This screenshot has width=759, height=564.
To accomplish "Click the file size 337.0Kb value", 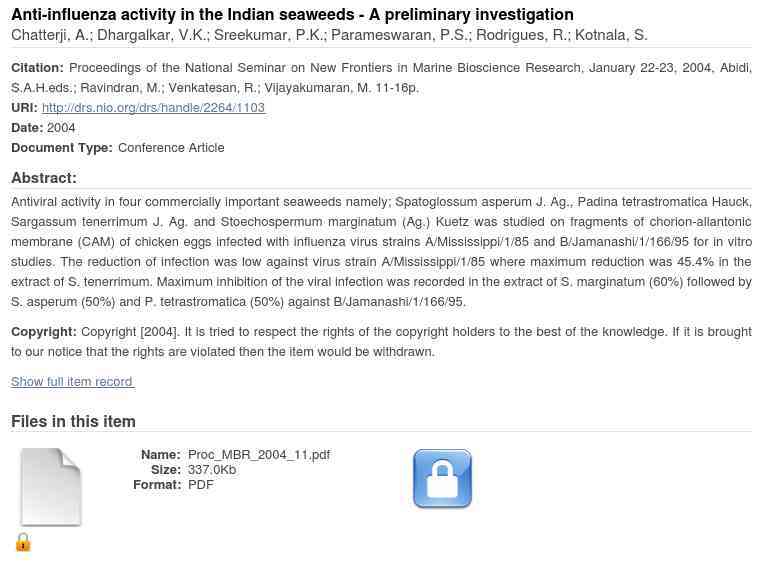I will [x=212, y=470].
